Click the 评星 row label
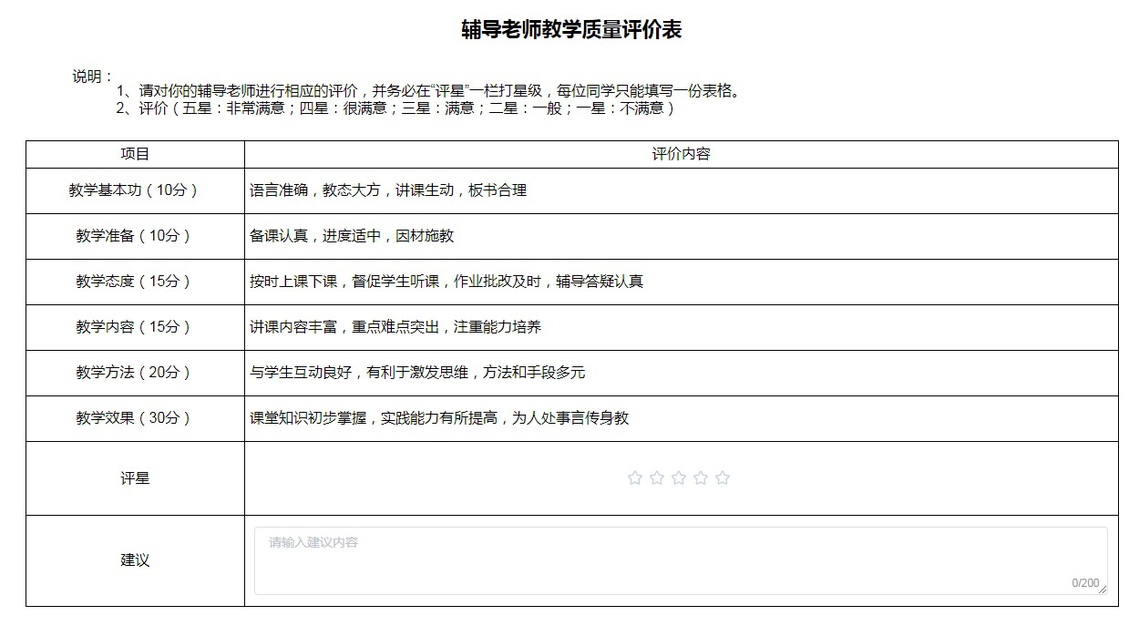The image size is (1139, 626). (135, 478)
